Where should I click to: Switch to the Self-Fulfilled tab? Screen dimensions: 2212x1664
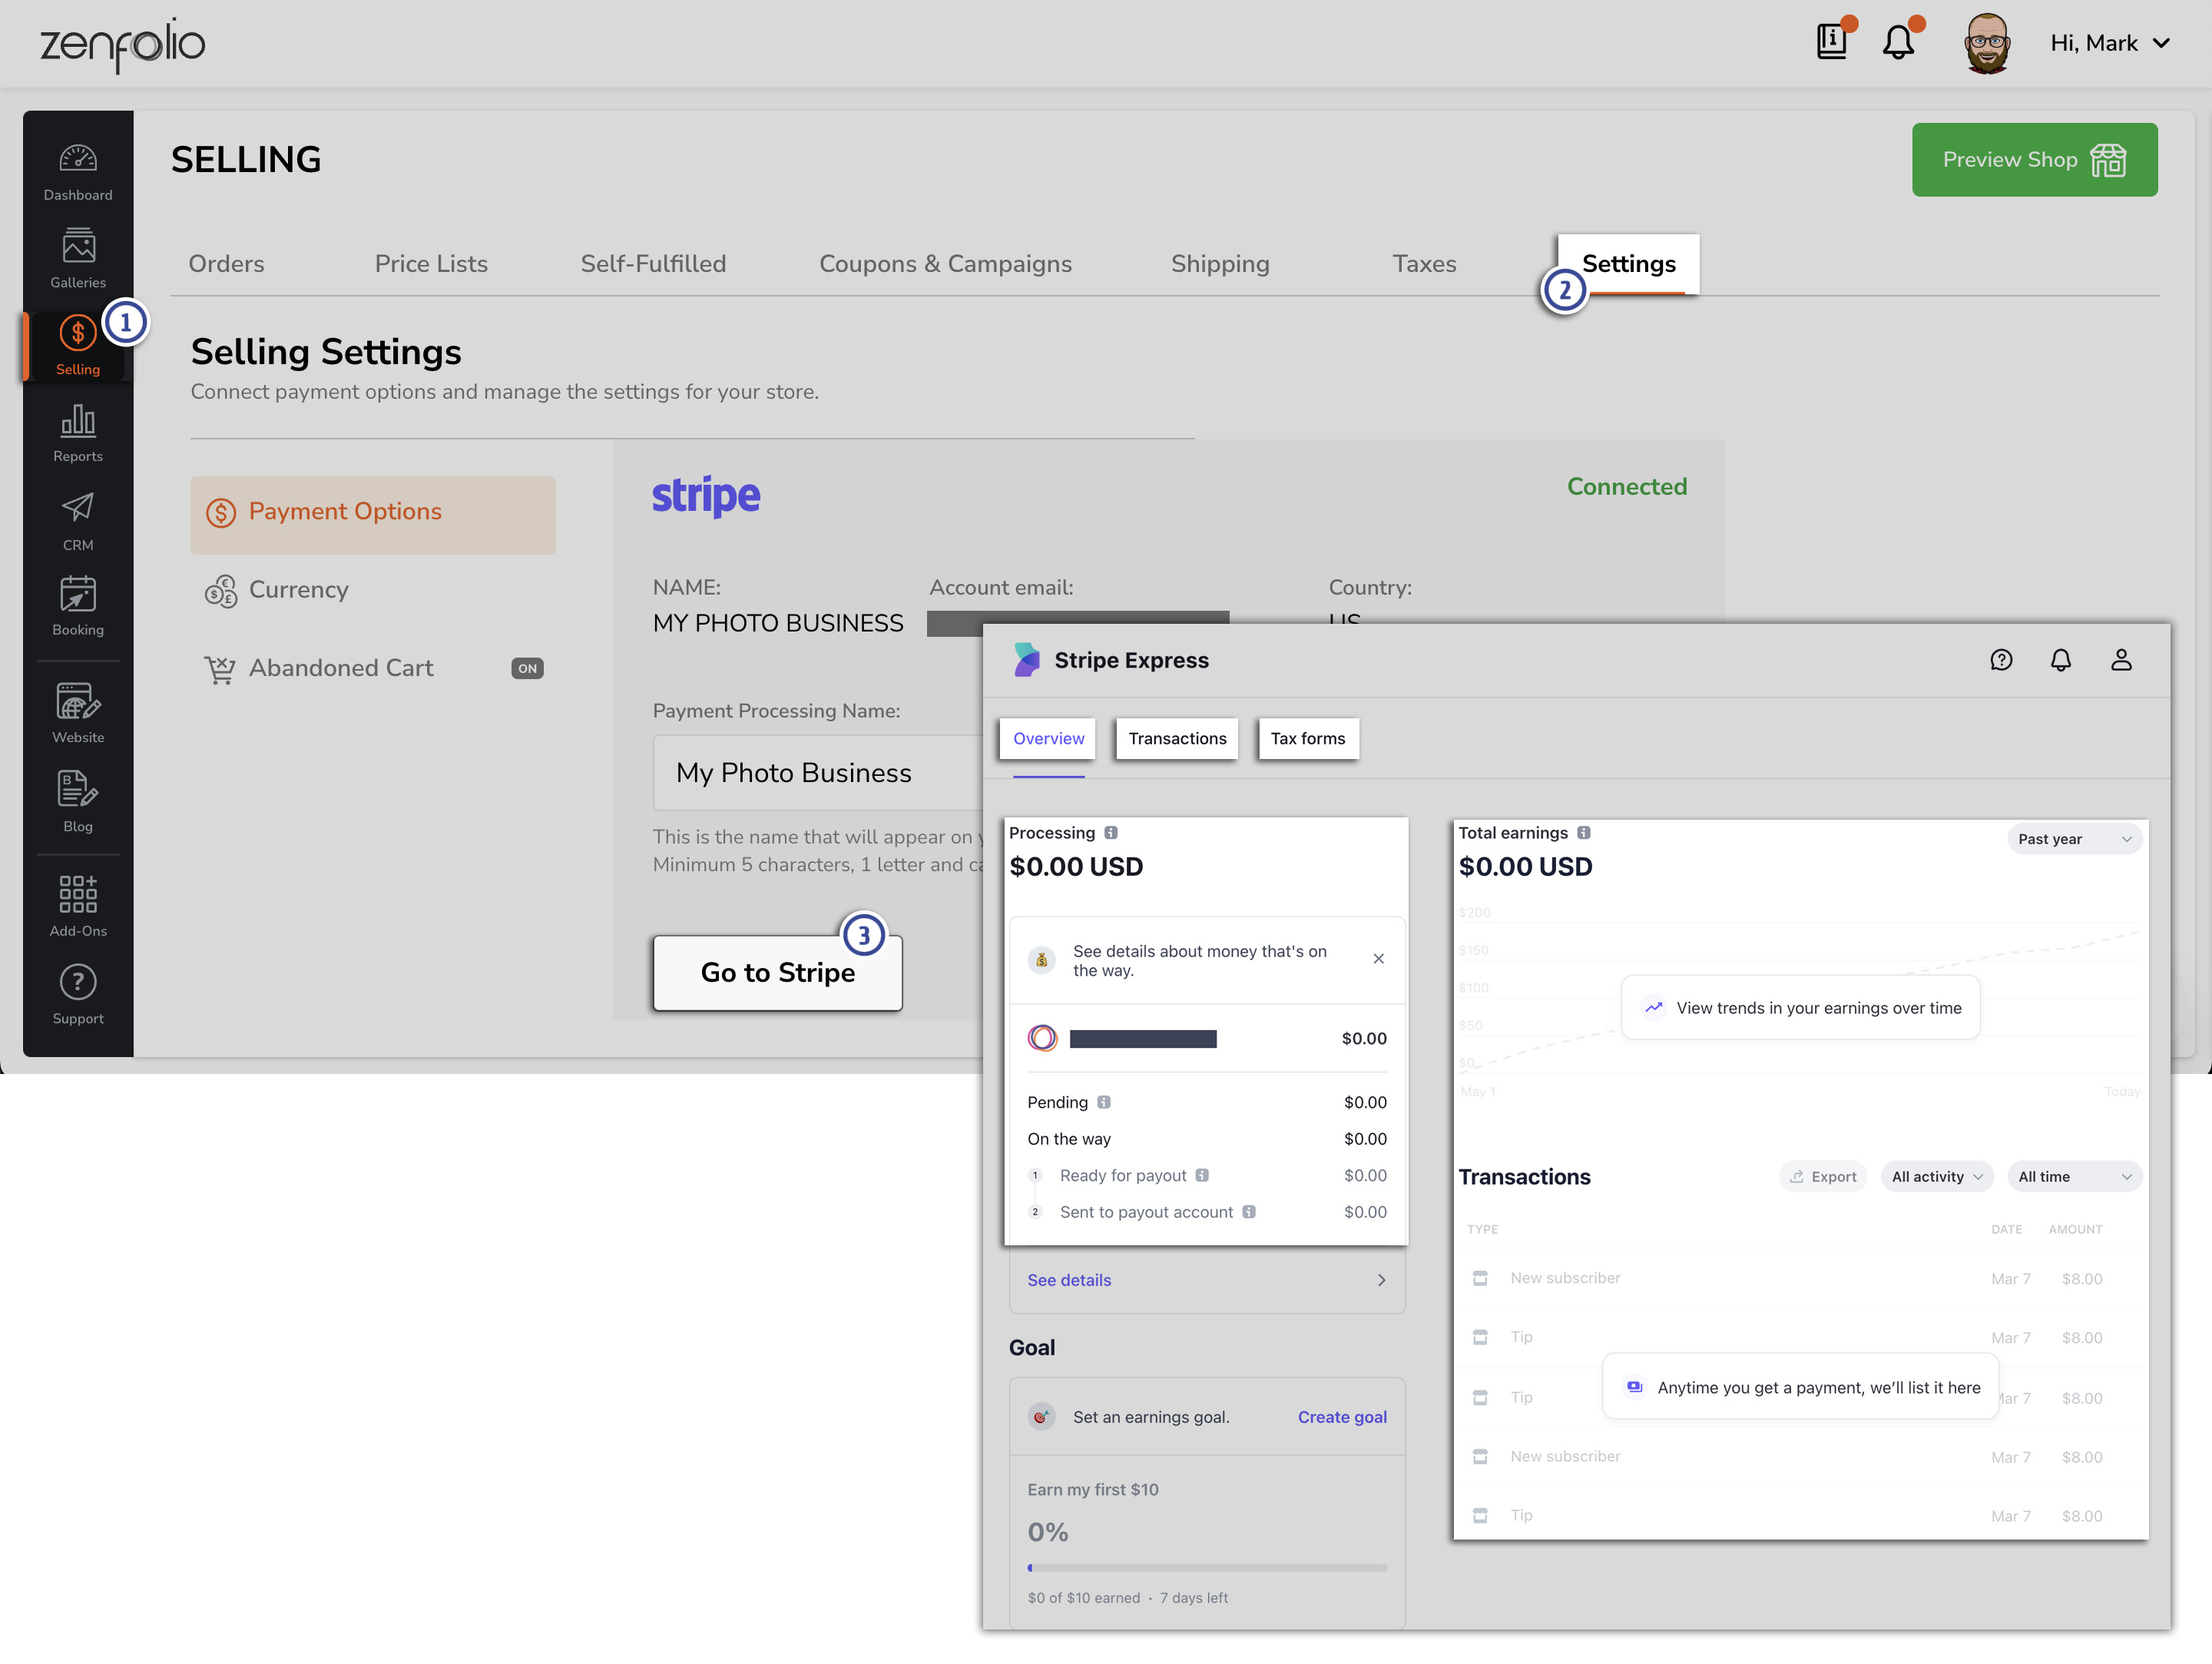(x=654, y=264)
